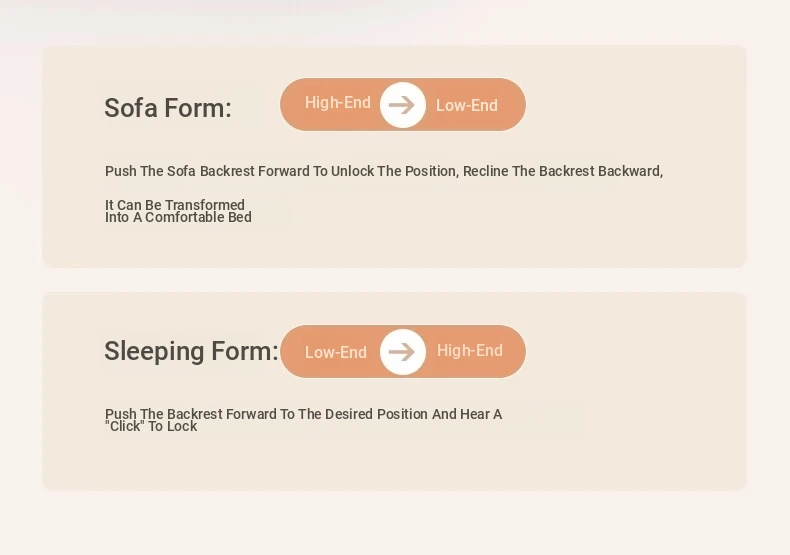Select Low-End label in Sofa Form pill
This screenshot has width=790, height=555.
467,105
